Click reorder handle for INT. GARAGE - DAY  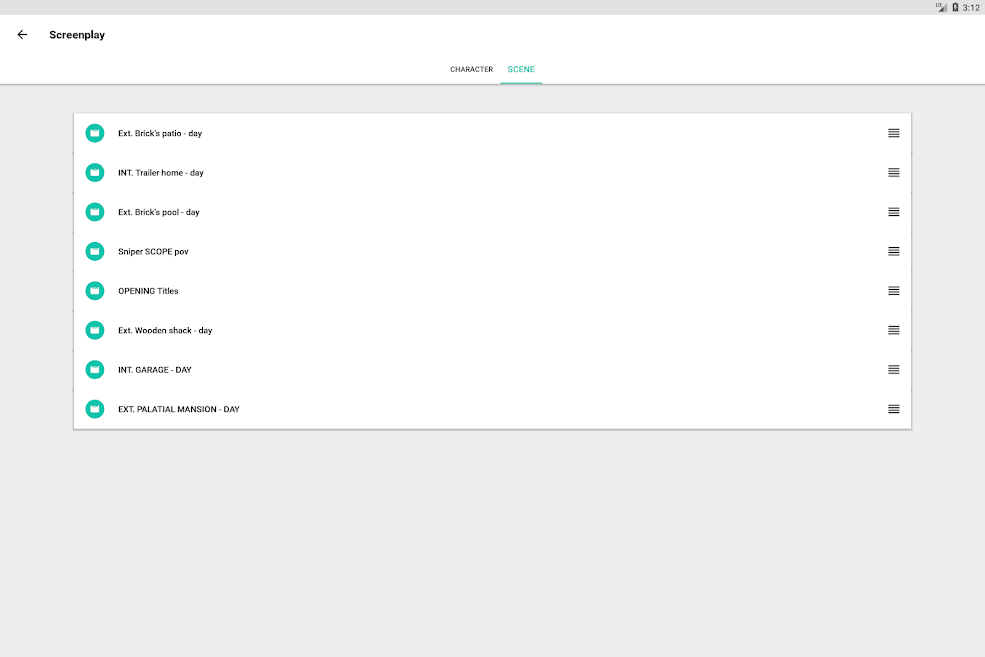tap(893, 369)
